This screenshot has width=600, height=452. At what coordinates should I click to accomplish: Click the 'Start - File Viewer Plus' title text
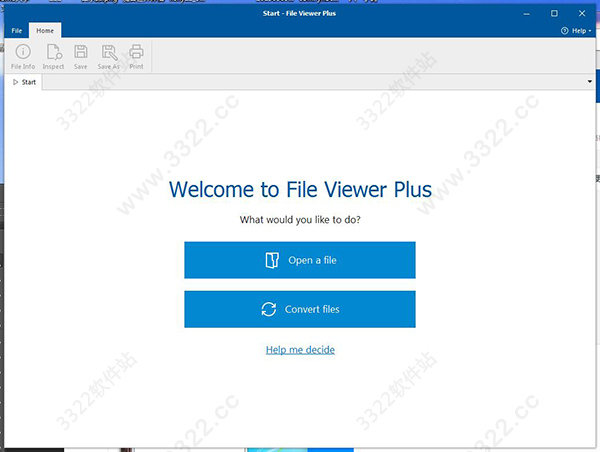point(299,13)
